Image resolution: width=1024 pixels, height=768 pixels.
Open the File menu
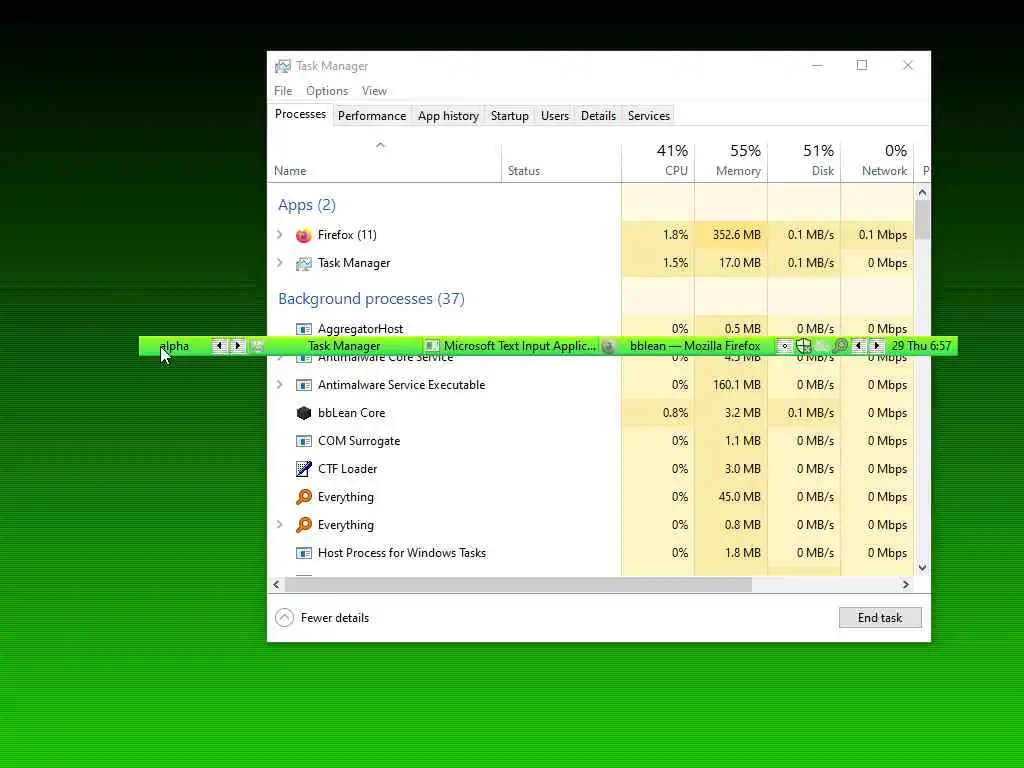pyautogui.click(x=283, y=91)
